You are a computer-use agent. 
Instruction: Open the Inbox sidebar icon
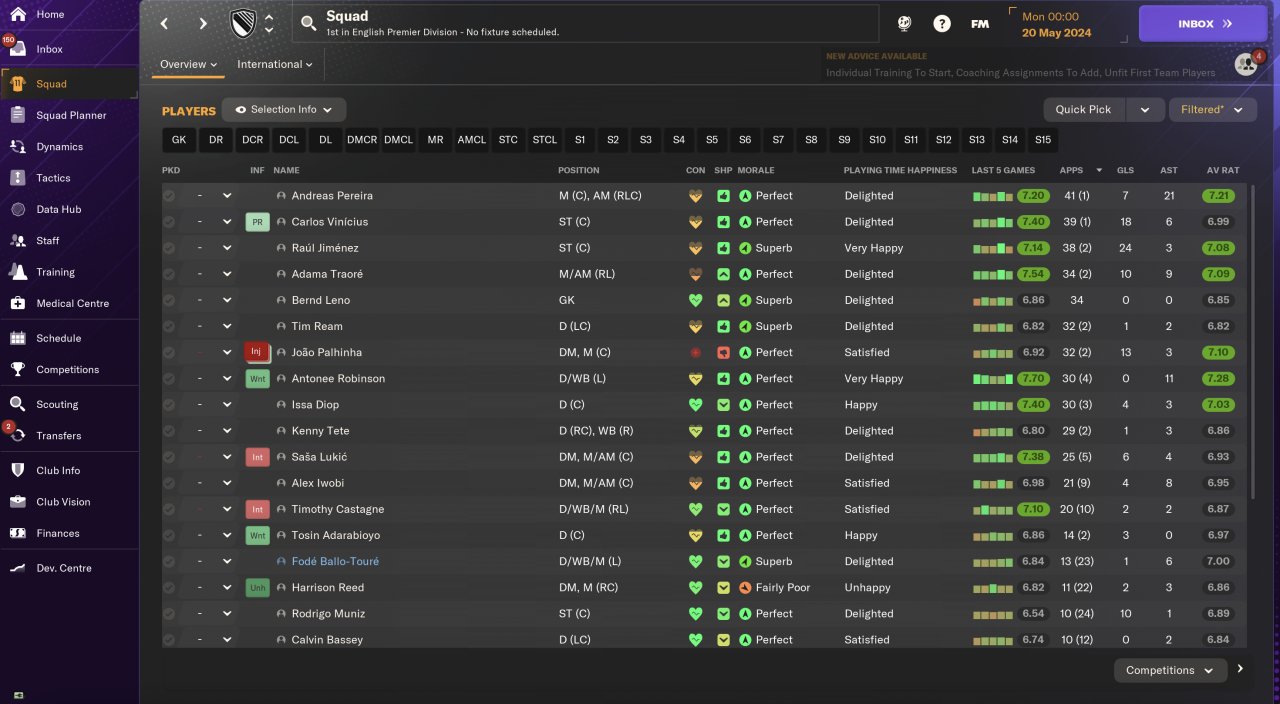(17, 49)
